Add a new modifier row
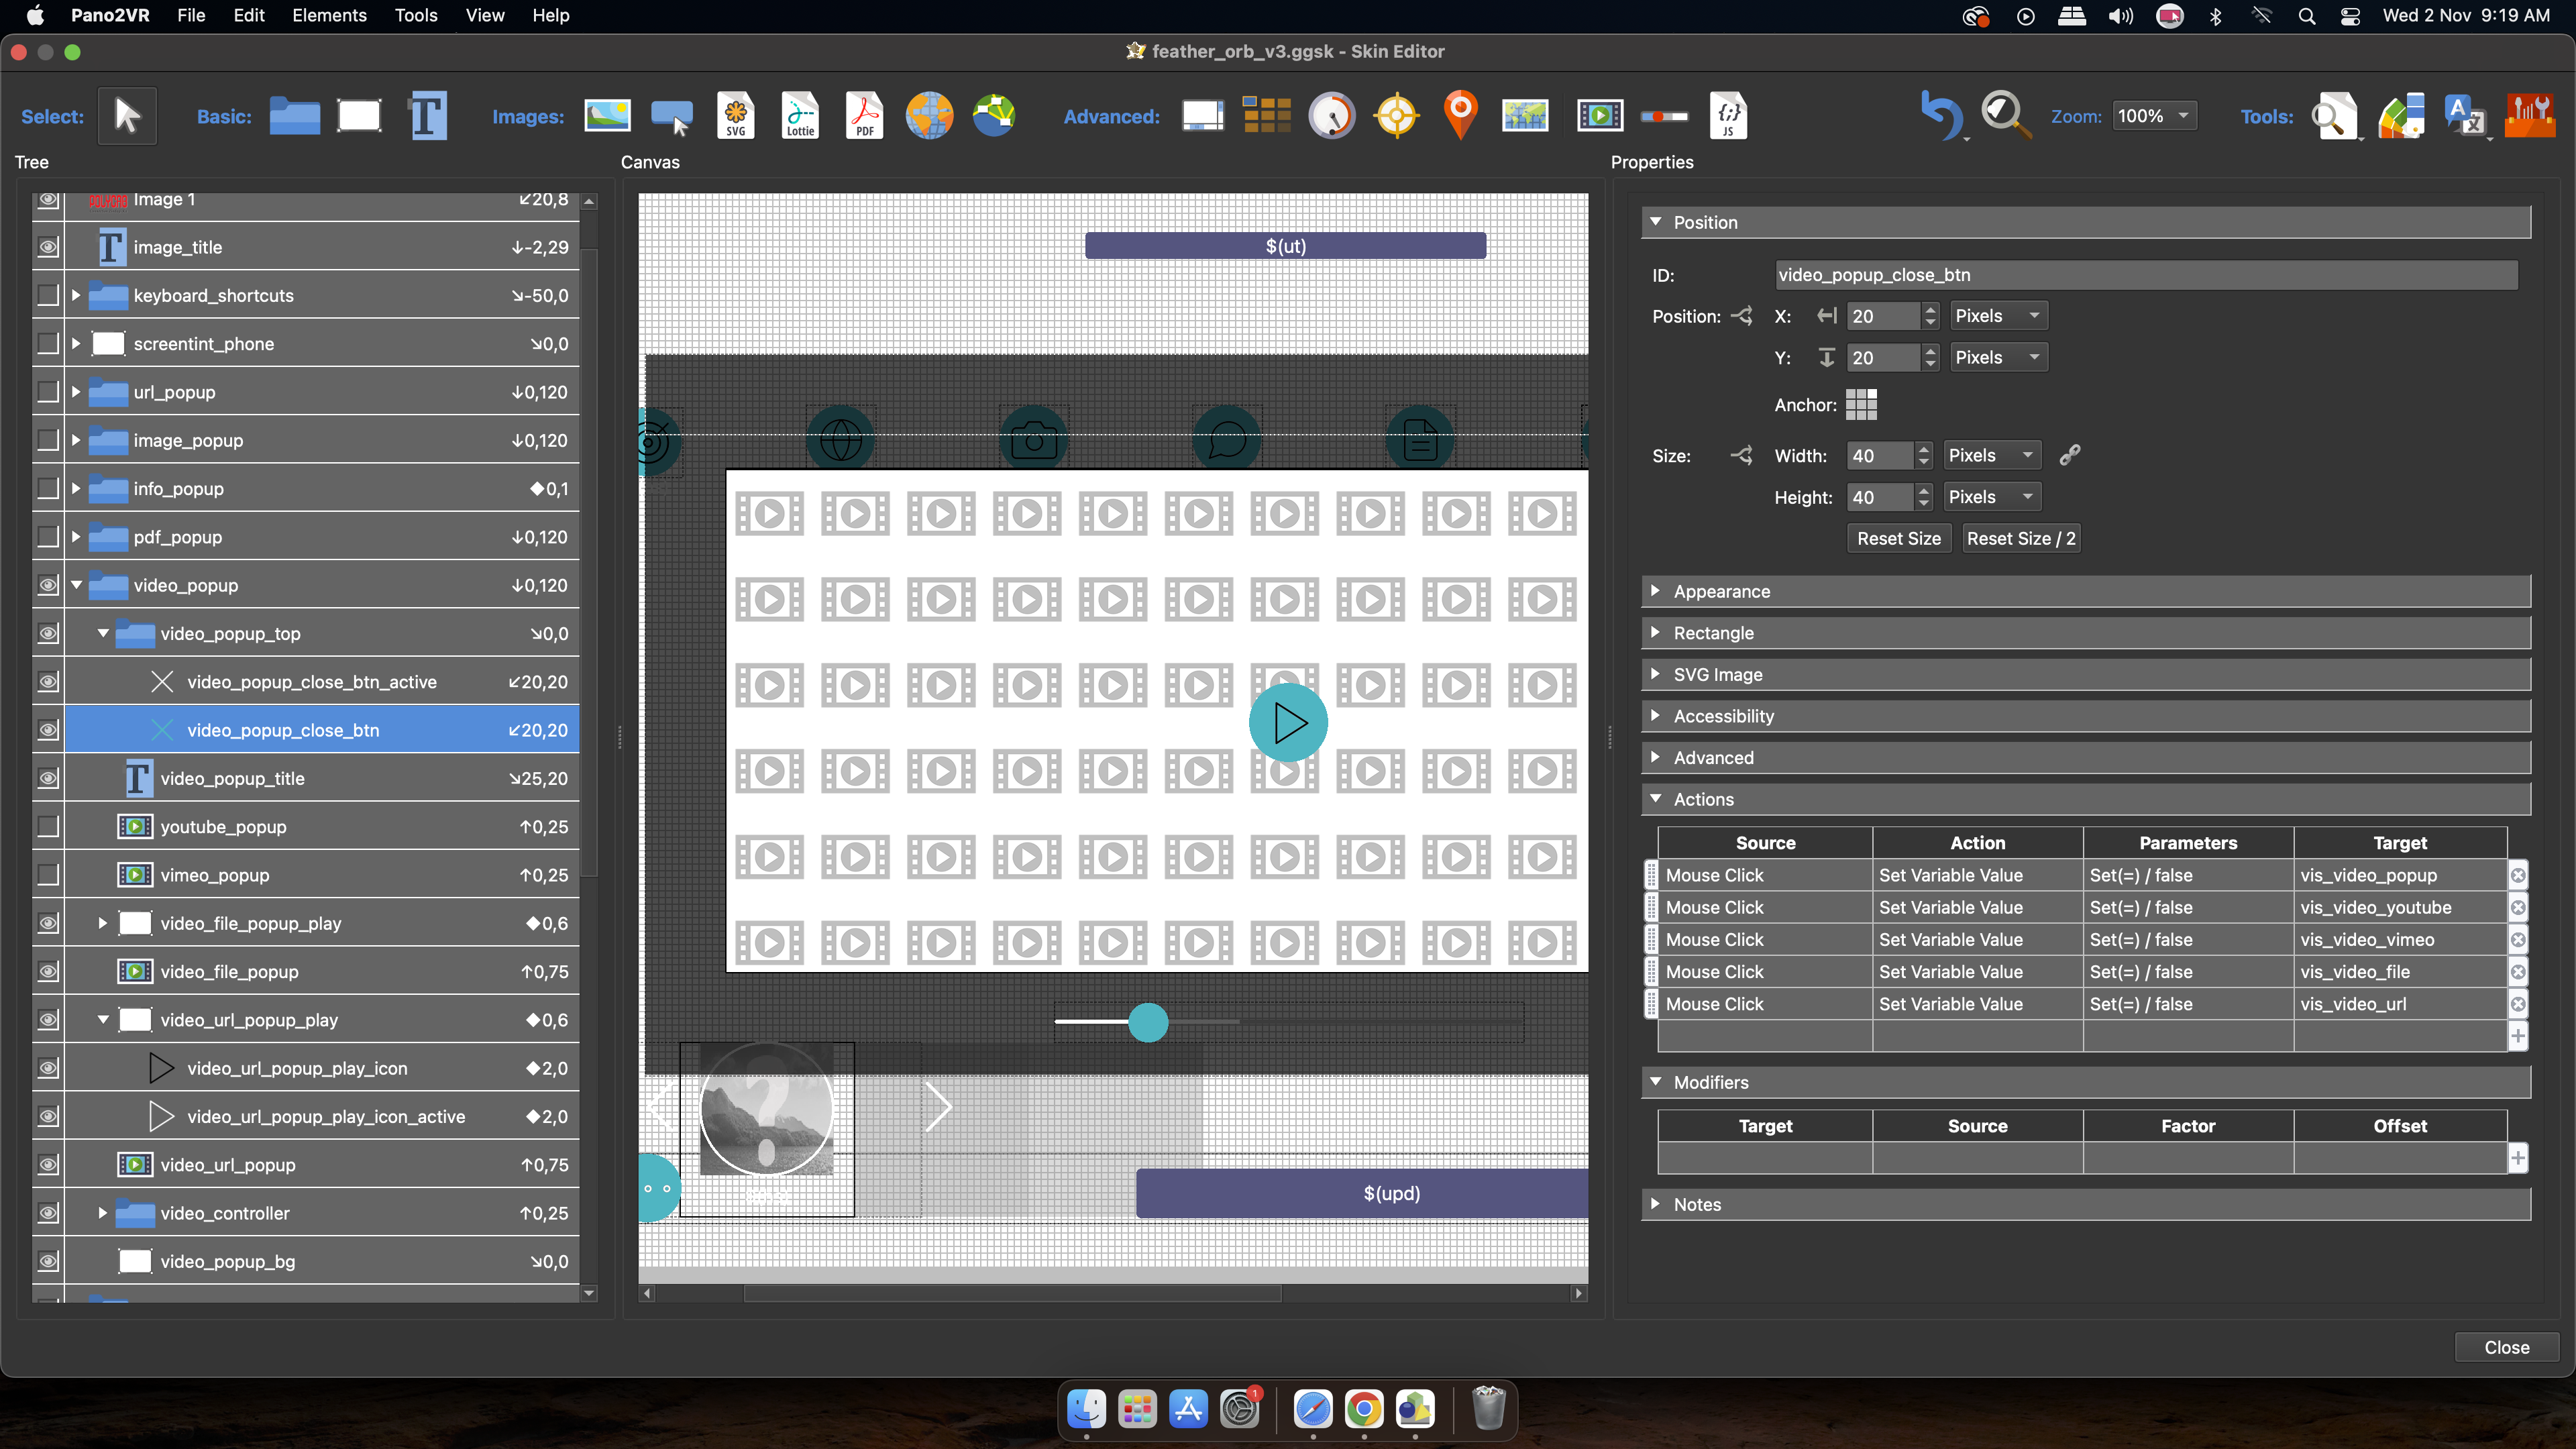Viewport: 2576px width, 1449px height. (x=2518, y=1158)
